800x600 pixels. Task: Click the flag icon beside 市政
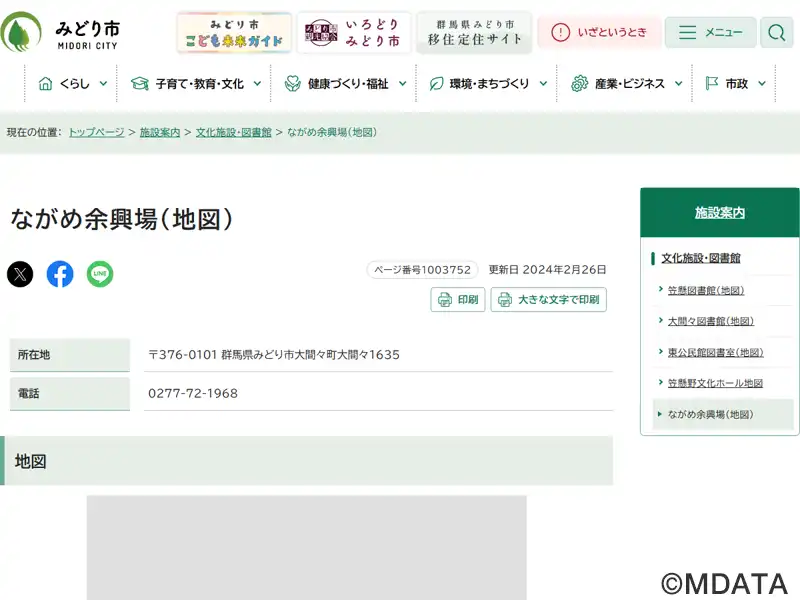tap(712, 83)
